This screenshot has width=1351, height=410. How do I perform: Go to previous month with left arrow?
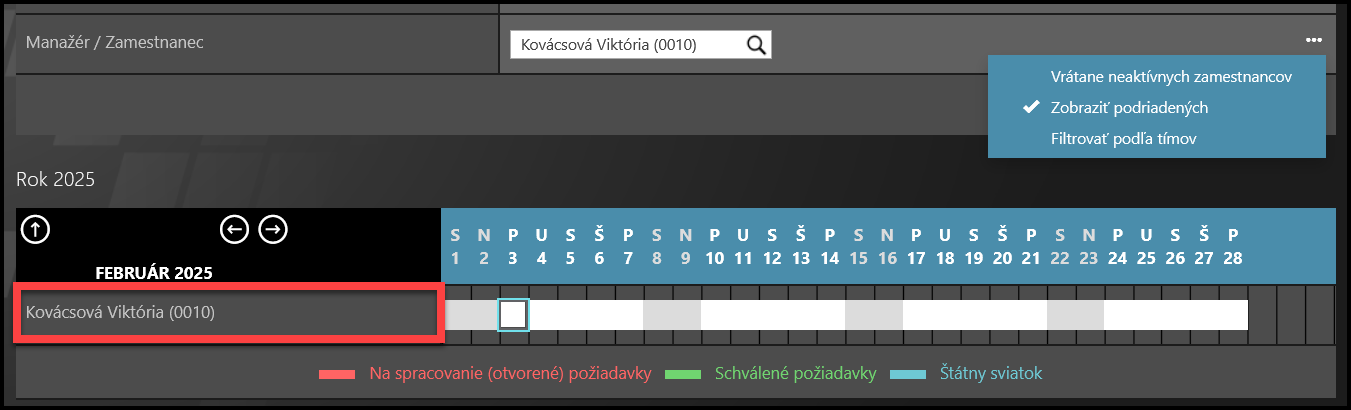tap(235, 230)
